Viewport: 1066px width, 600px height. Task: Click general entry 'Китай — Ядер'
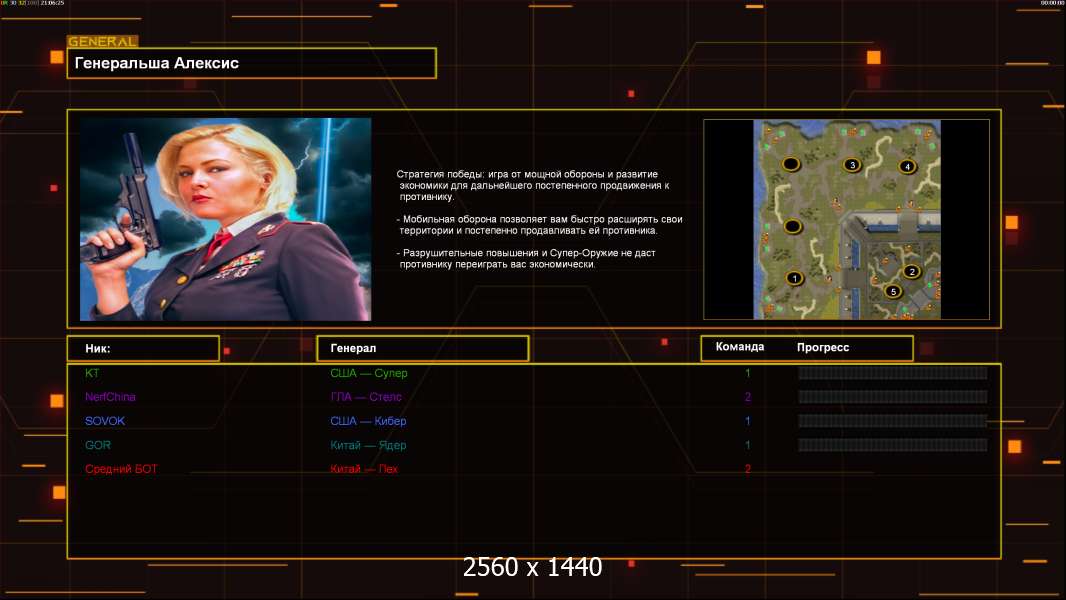pyautogui.click(x=368, y=446)
